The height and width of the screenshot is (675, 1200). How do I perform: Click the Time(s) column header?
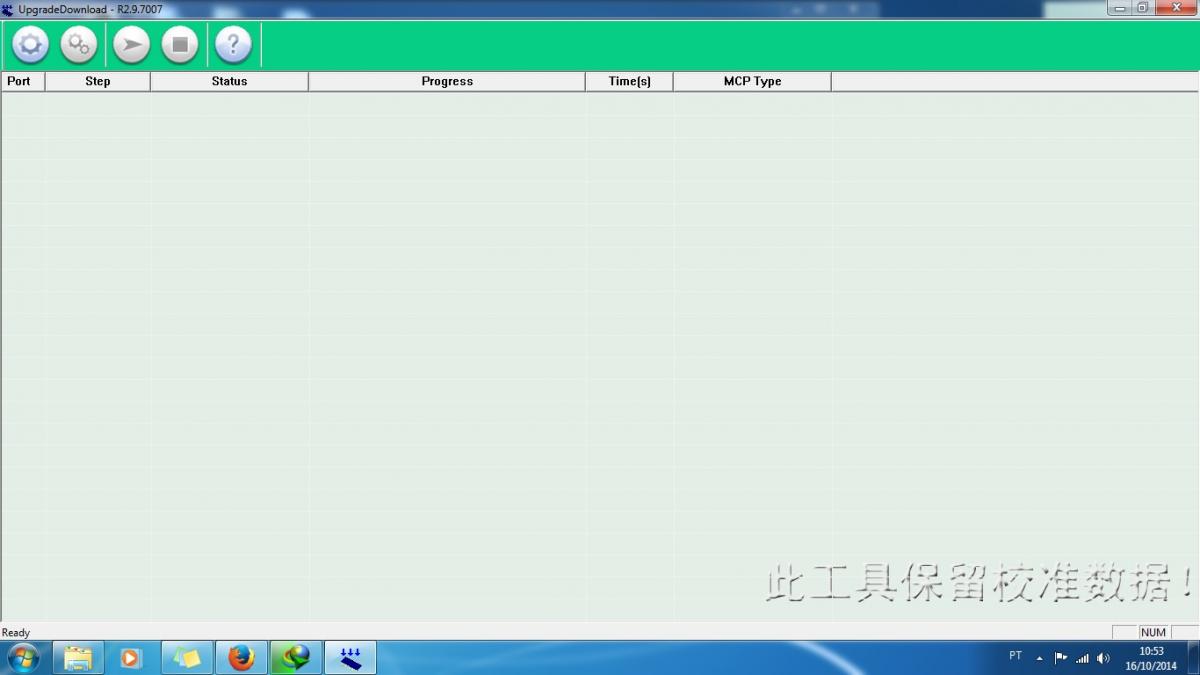[x=629, y=81]
